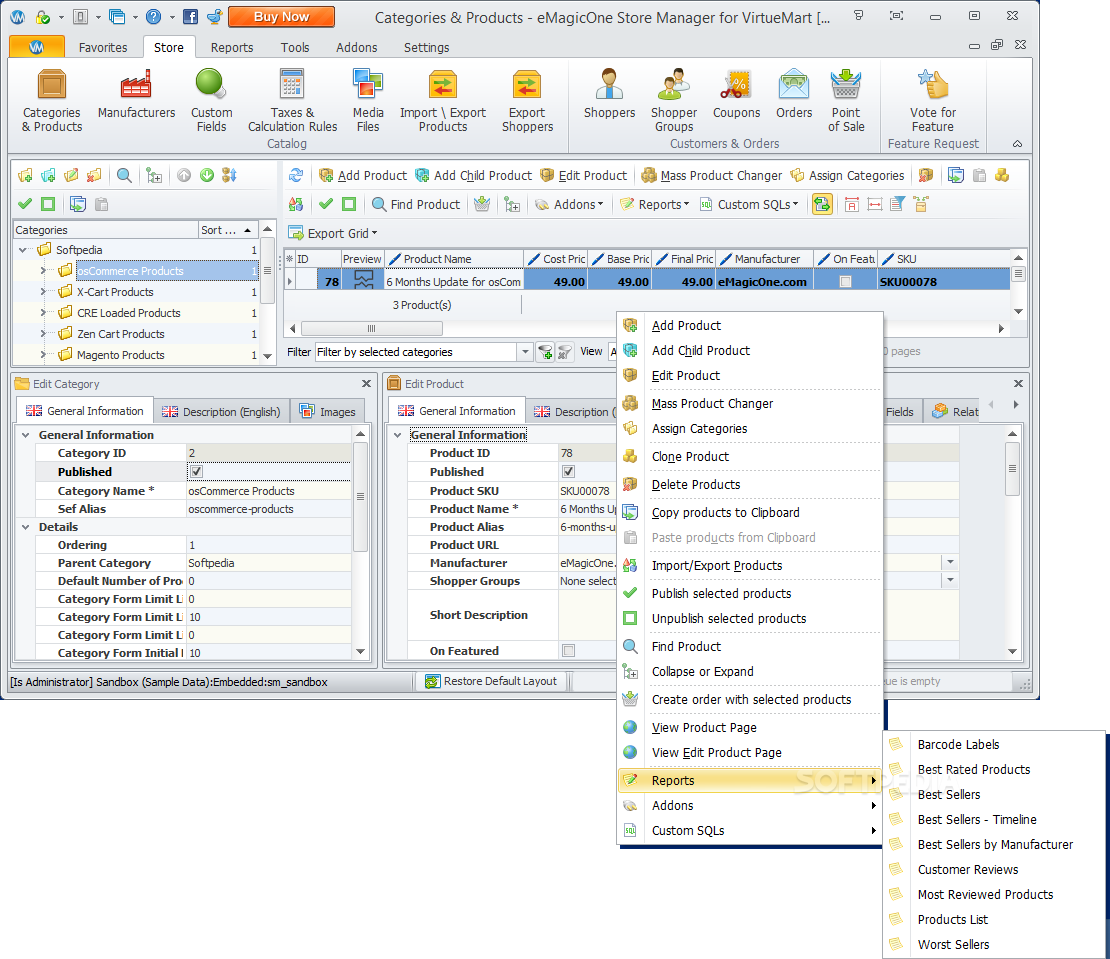Viewport: 1110px width, 959px height.
Task: Open Point of Sale icon
Action: (x=846, y=101)
